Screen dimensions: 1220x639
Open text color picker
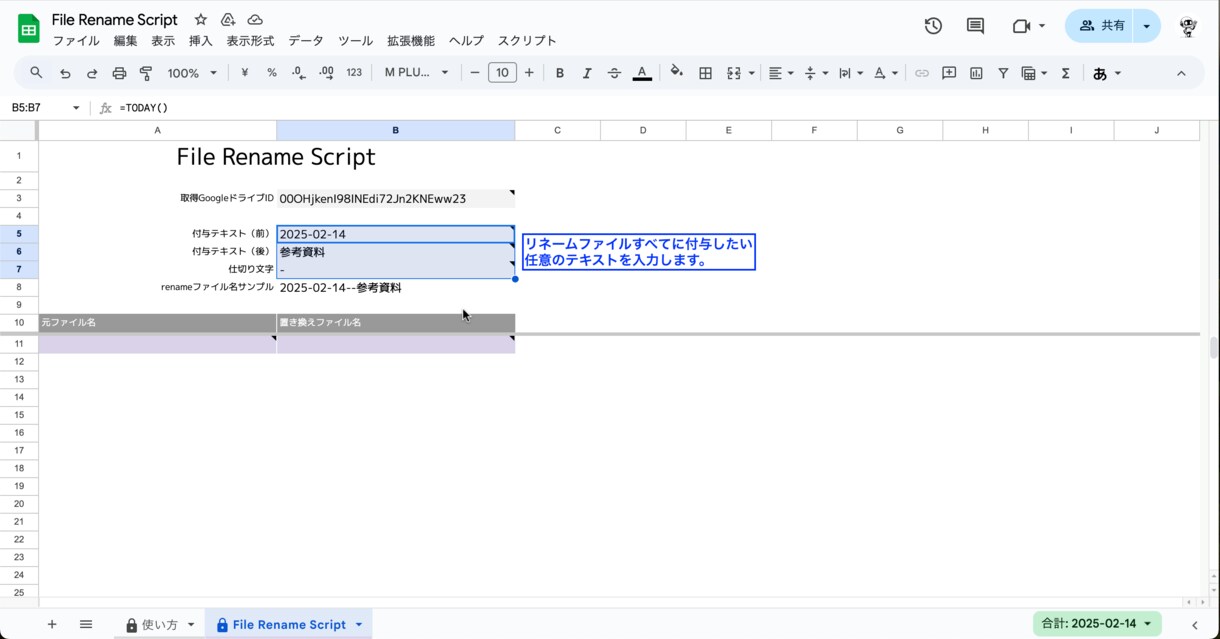pyautogui.click(x=642, y=73)
